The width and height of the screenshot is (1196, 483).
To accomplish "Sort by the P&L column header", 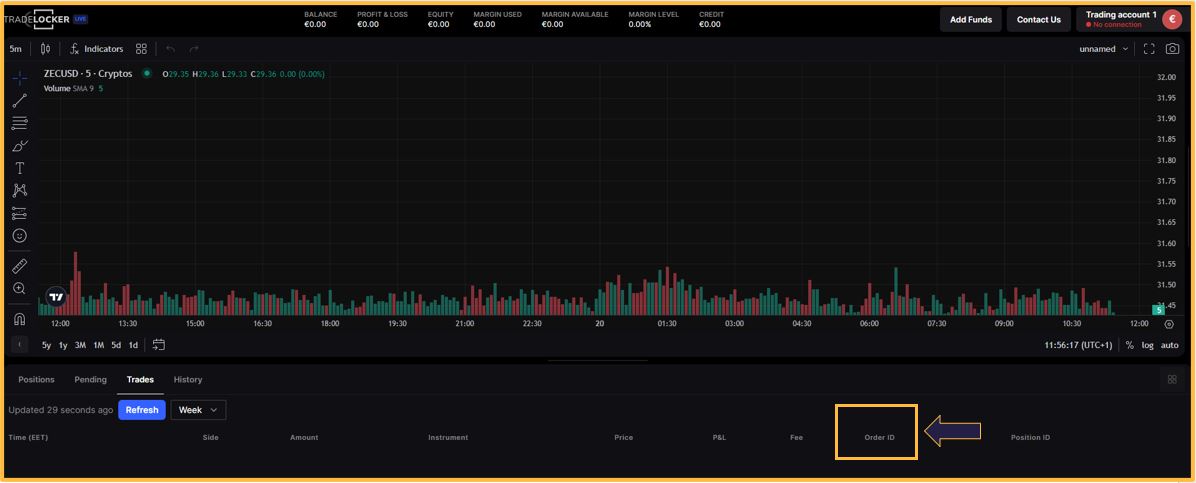I will tap(720, 437).
